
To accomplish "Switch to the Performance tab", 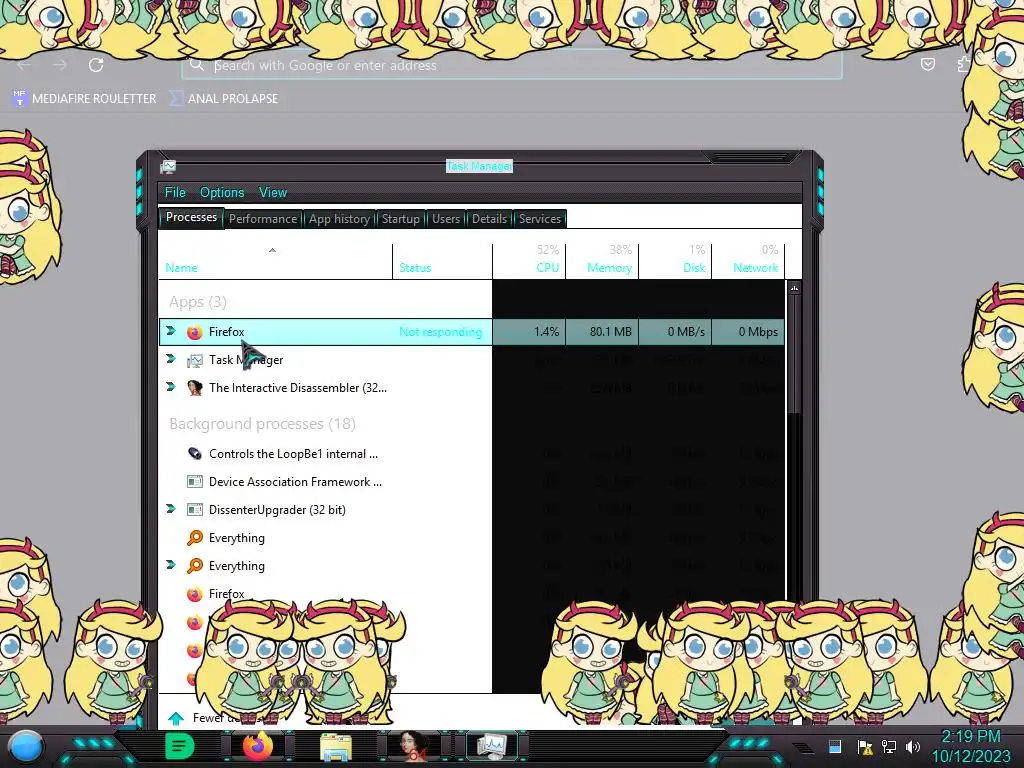I will coord(263,219).
